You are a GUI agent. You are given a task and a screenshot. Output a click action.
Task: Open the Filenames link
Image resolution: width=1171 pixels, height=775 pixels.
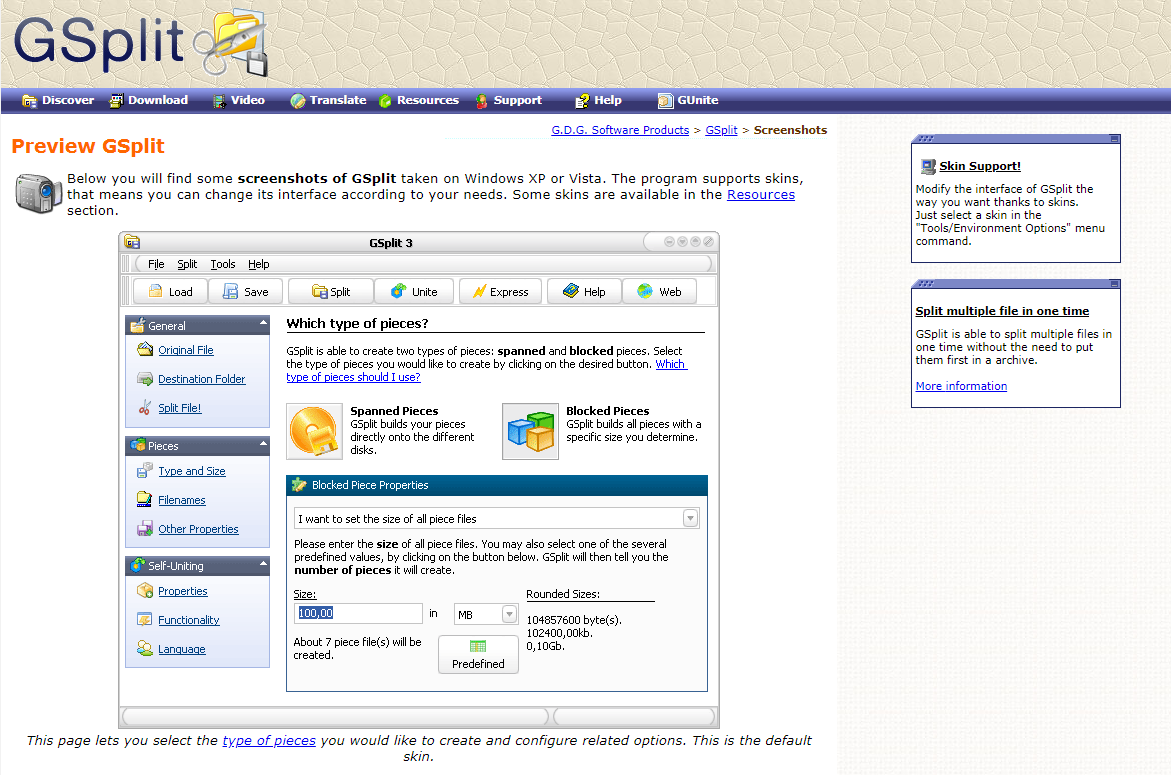click(x=181, y=500)
